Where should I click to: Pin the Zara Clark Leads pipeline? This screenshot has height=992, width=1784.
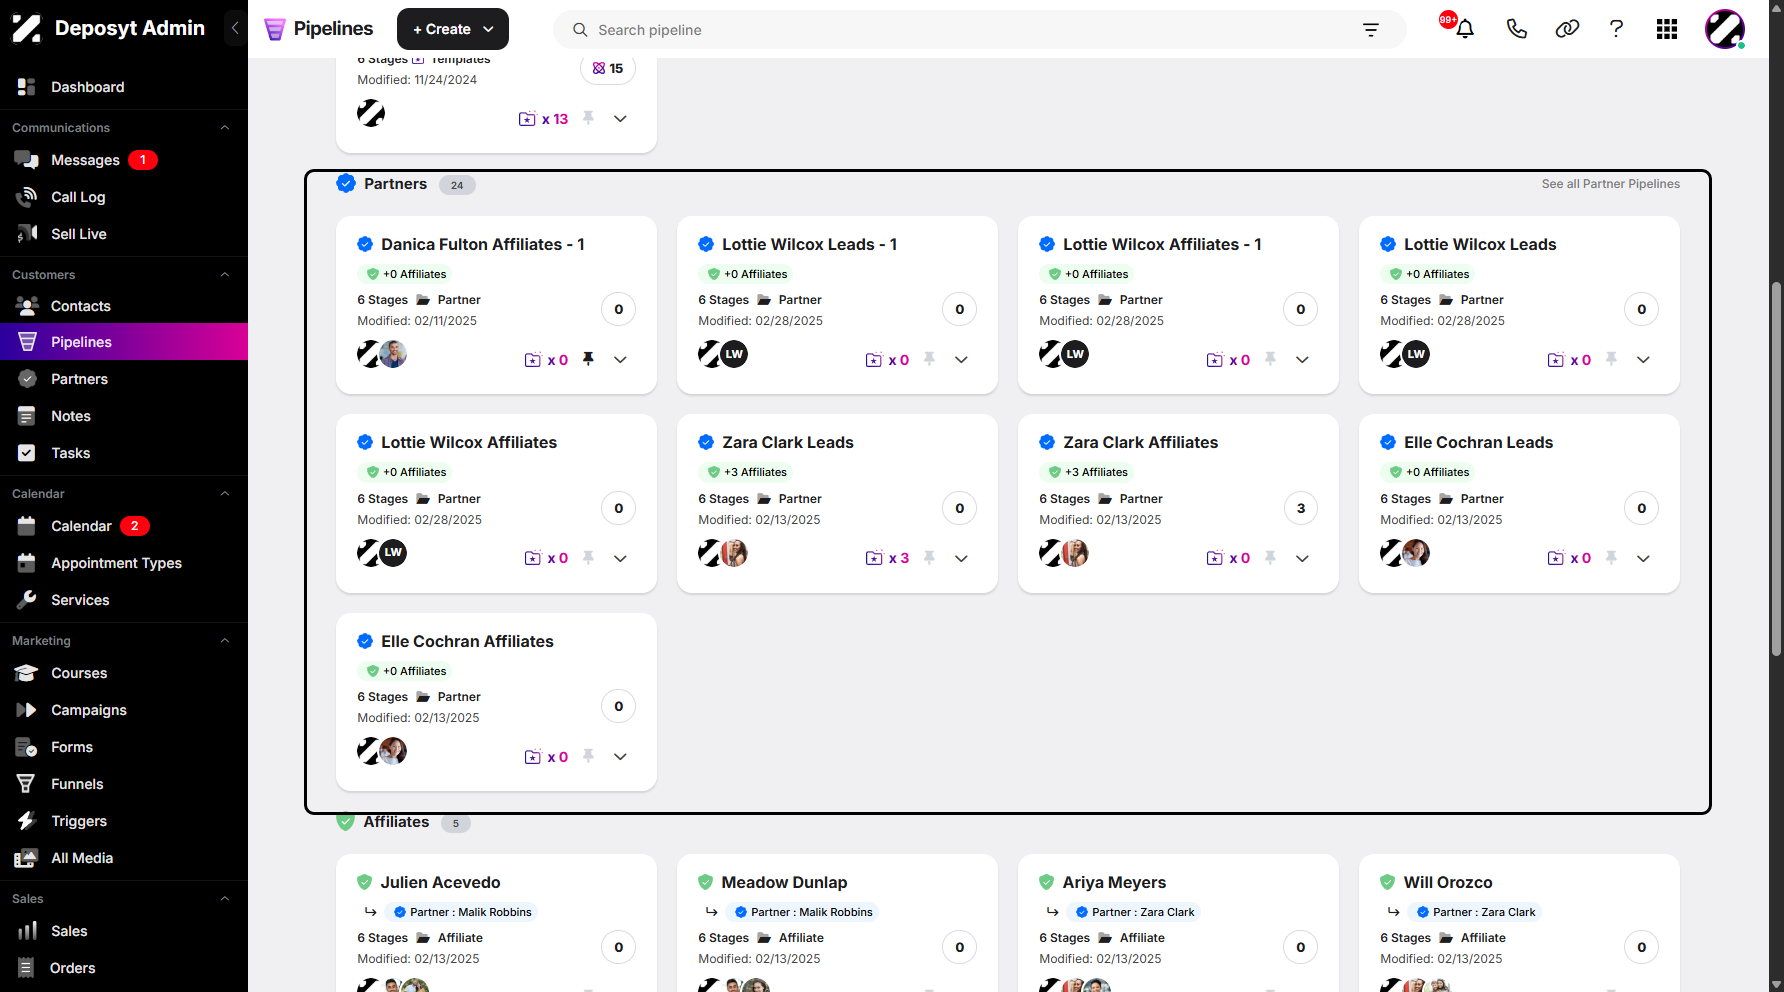click(929, 558)
